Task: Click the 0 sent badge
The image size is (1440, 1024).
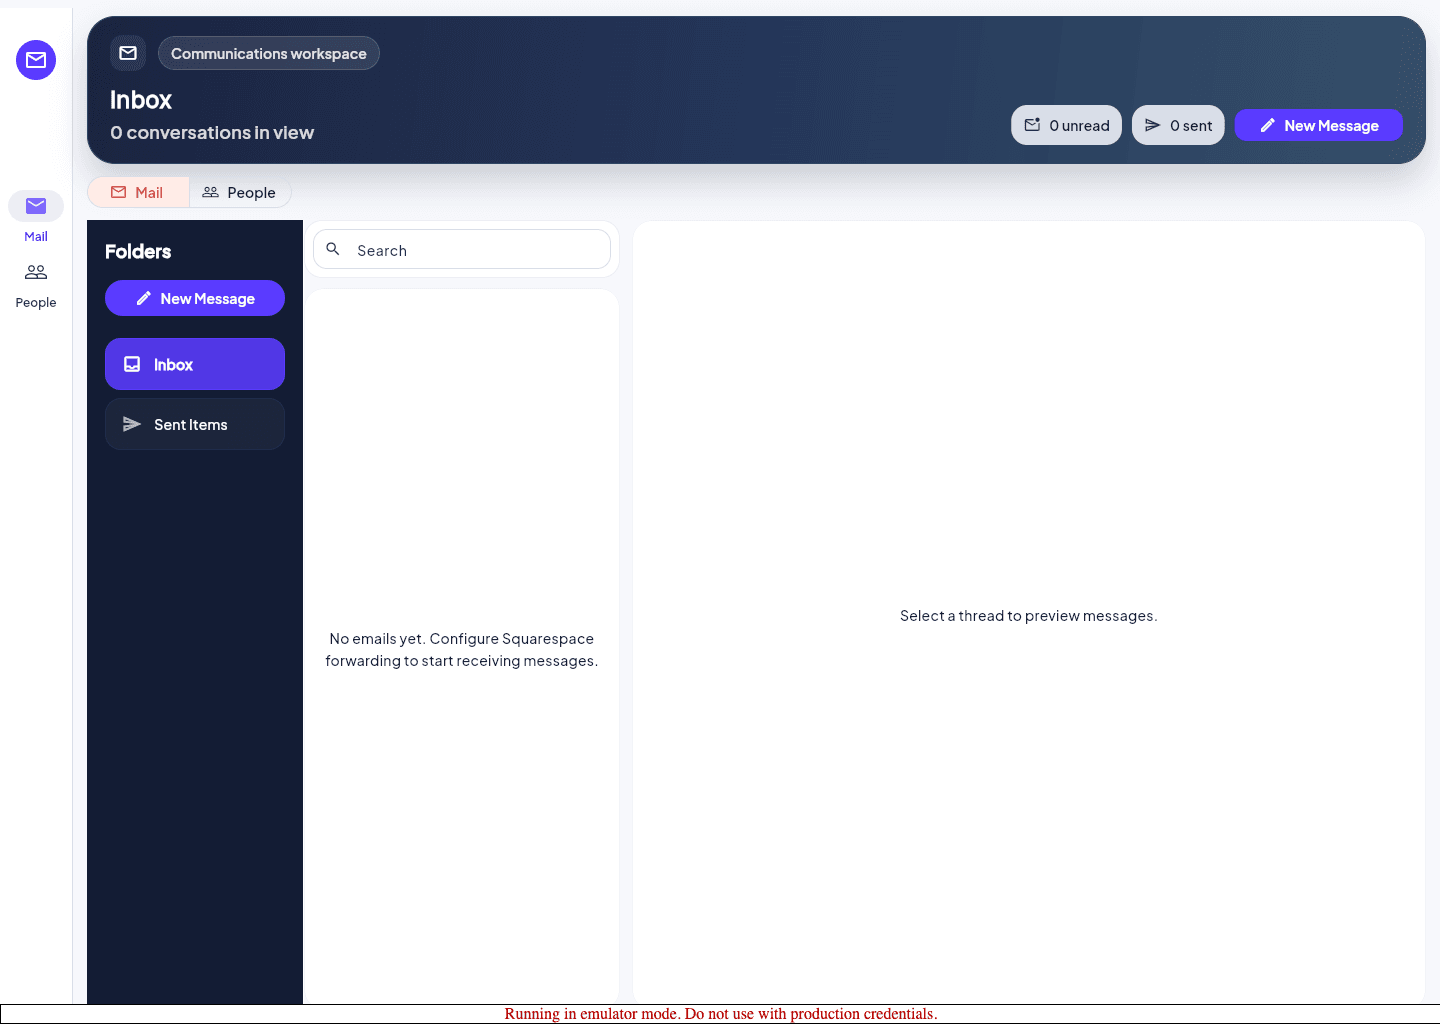Action: coord(1178,125)
